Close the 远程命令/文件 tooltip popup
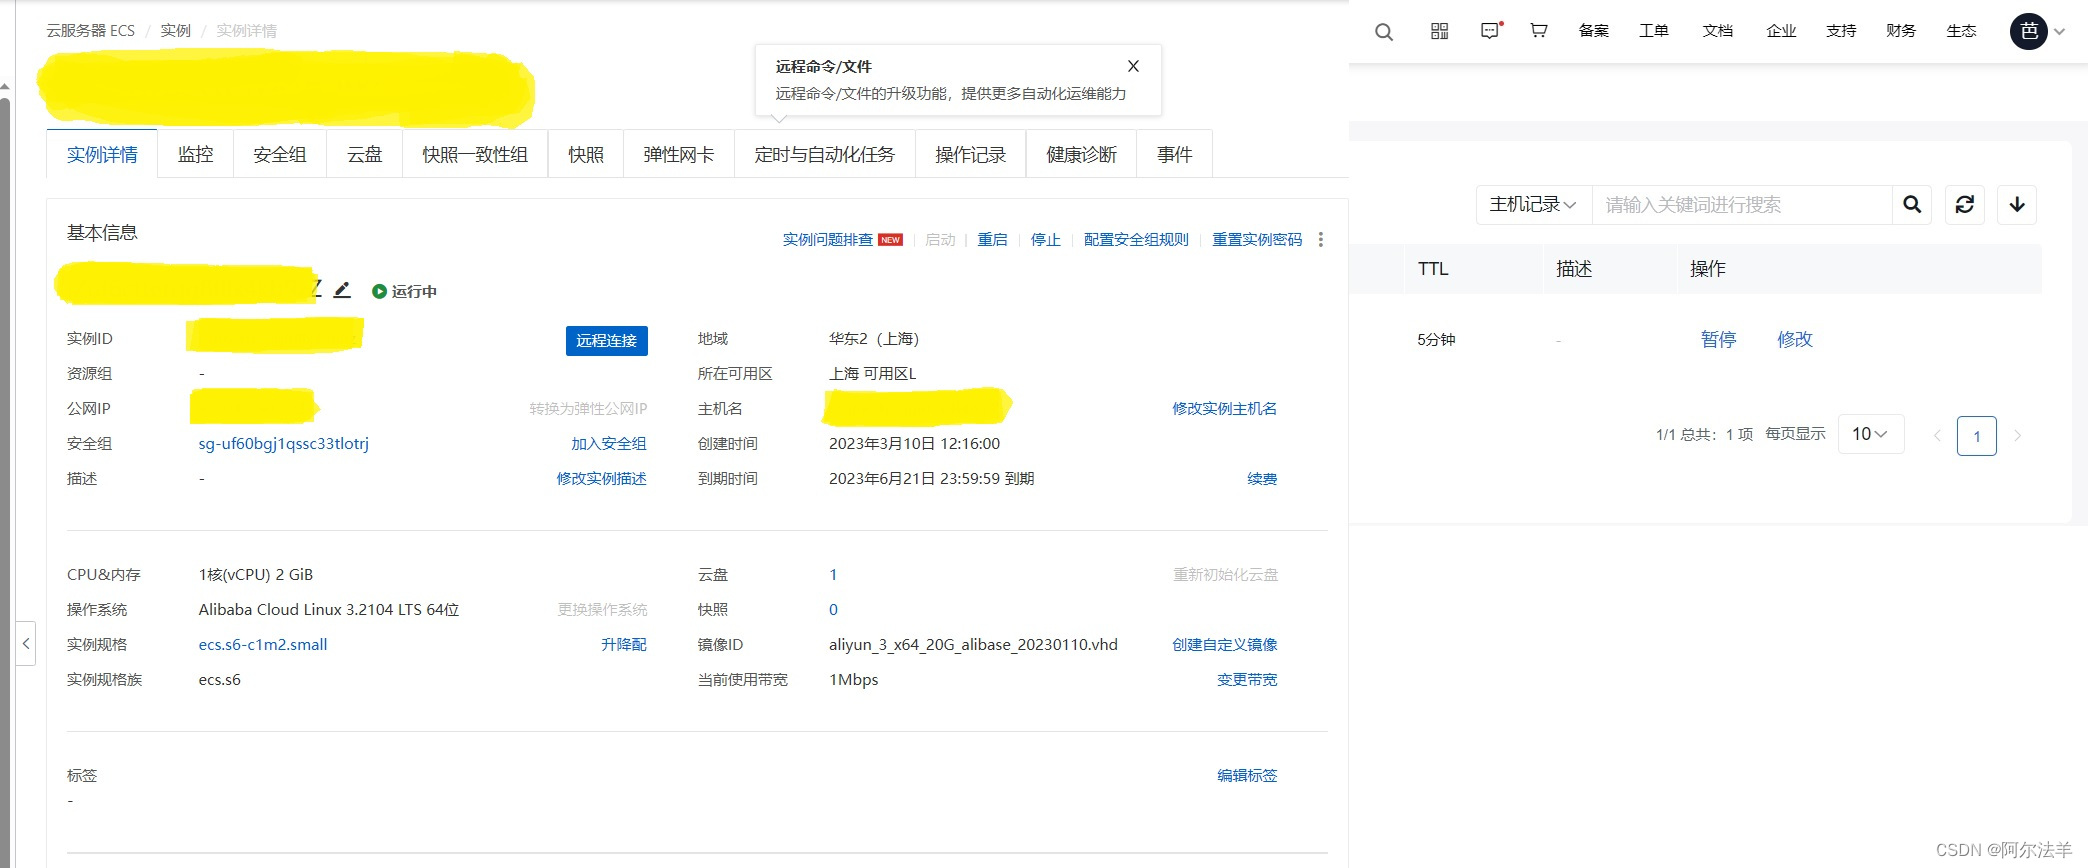Image resolution: width=2088 pixels, height=868 pixels. point(1133,66)
